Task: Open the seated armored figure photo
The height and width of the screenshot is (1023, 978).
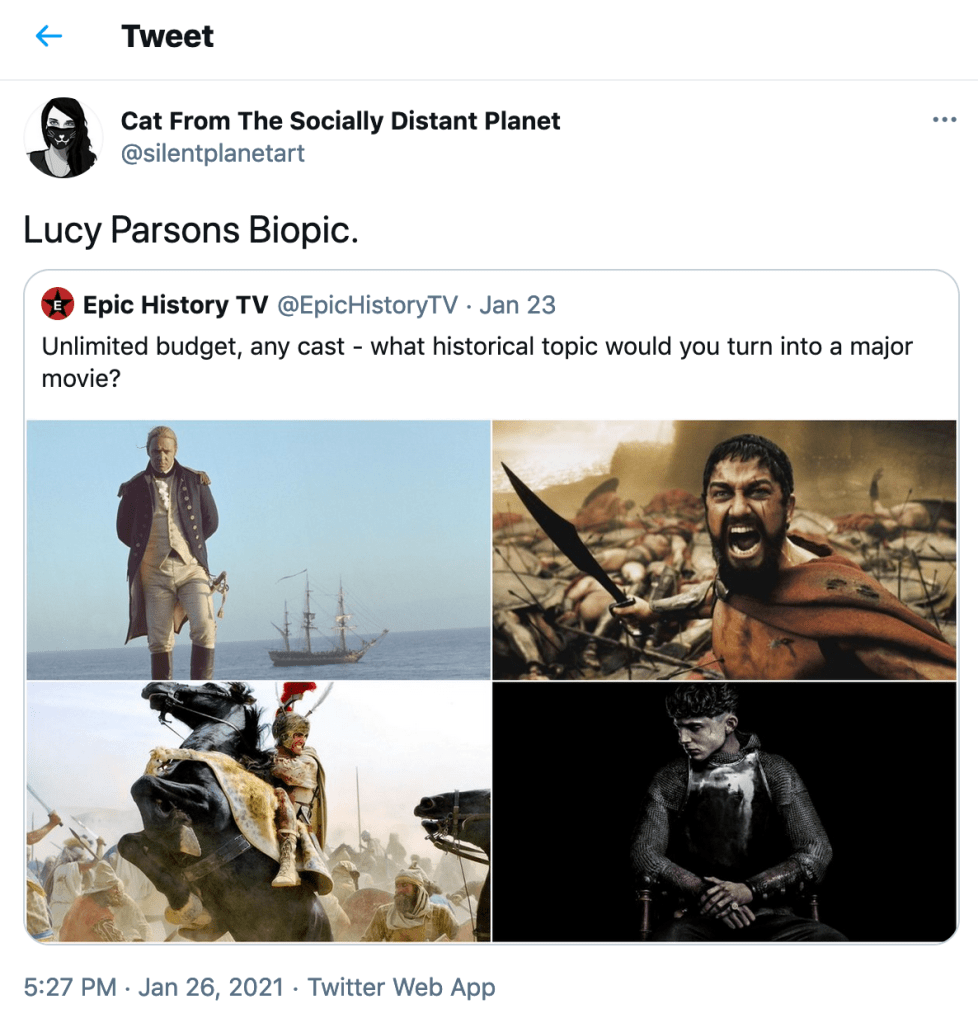Action: point(724,811)
